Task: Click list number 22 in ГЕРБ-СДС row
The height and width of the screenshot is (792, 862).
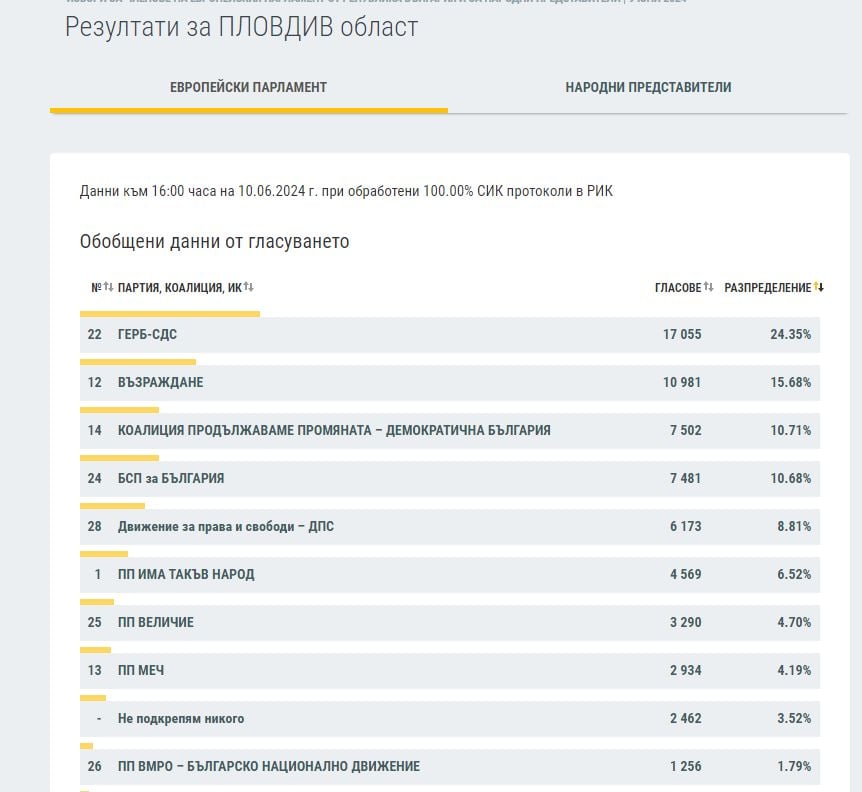Action: [95, 335]
